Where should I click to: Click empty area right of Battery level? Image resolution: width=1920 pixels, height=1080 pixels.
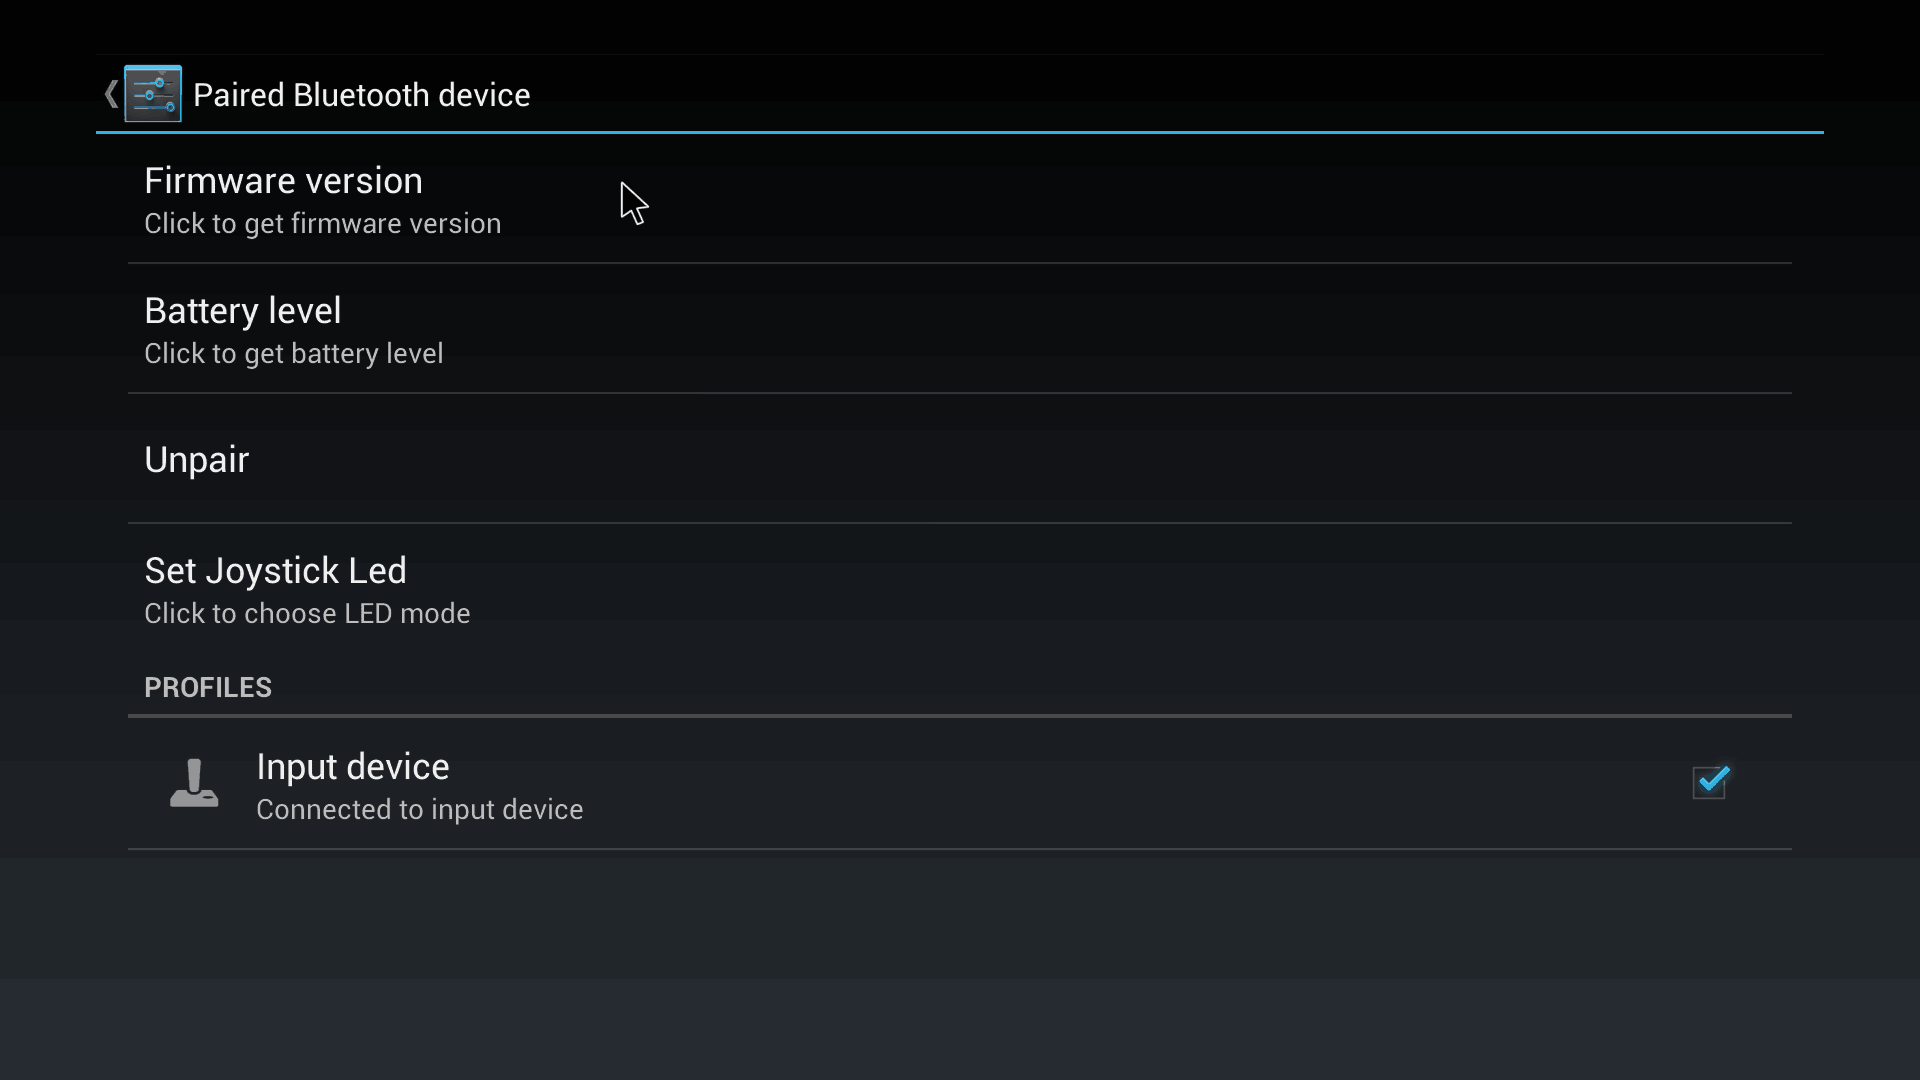tap(1100, 329)
